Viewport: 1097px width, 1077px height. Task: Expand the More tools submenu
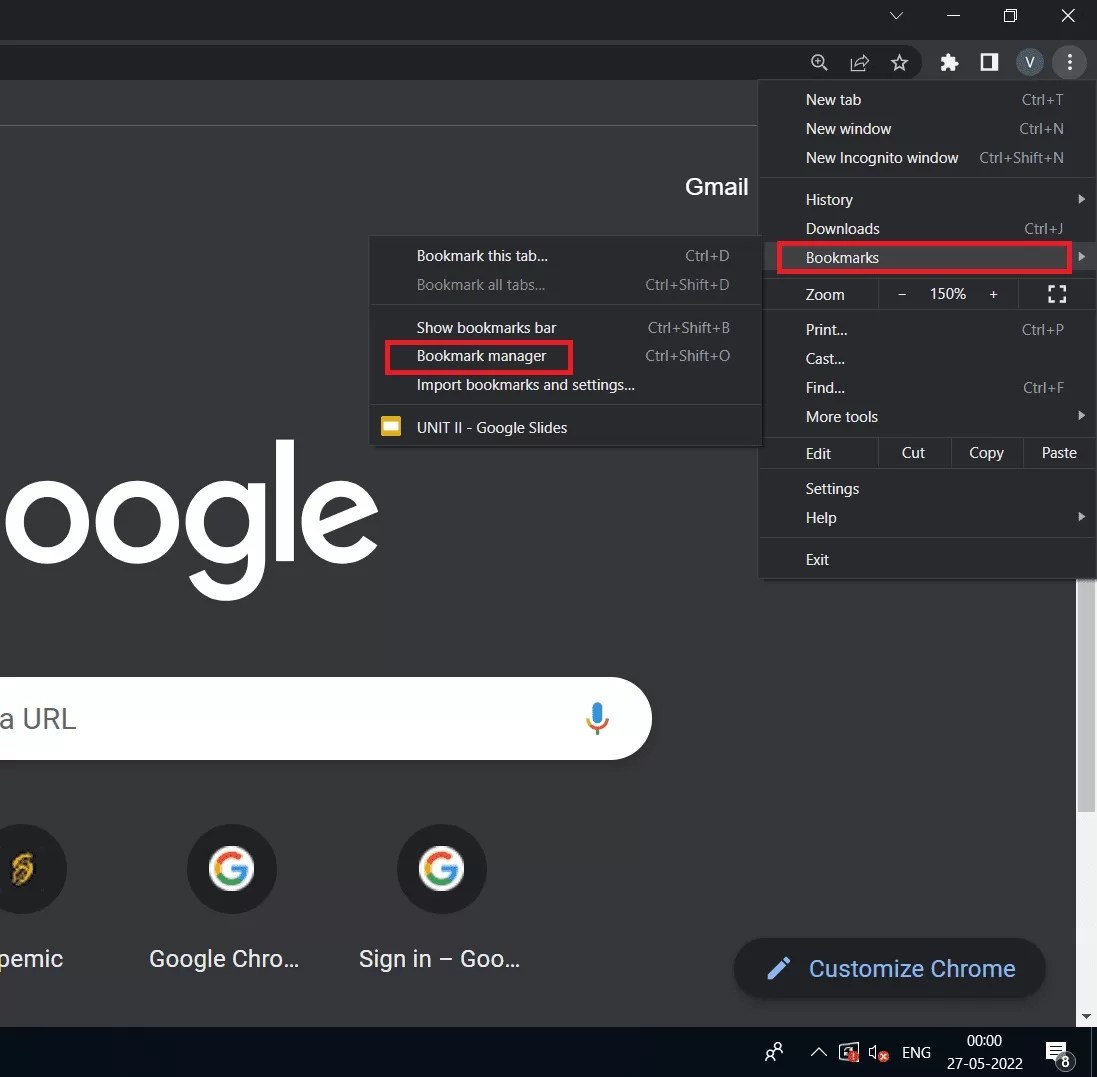click(1081, 417)
